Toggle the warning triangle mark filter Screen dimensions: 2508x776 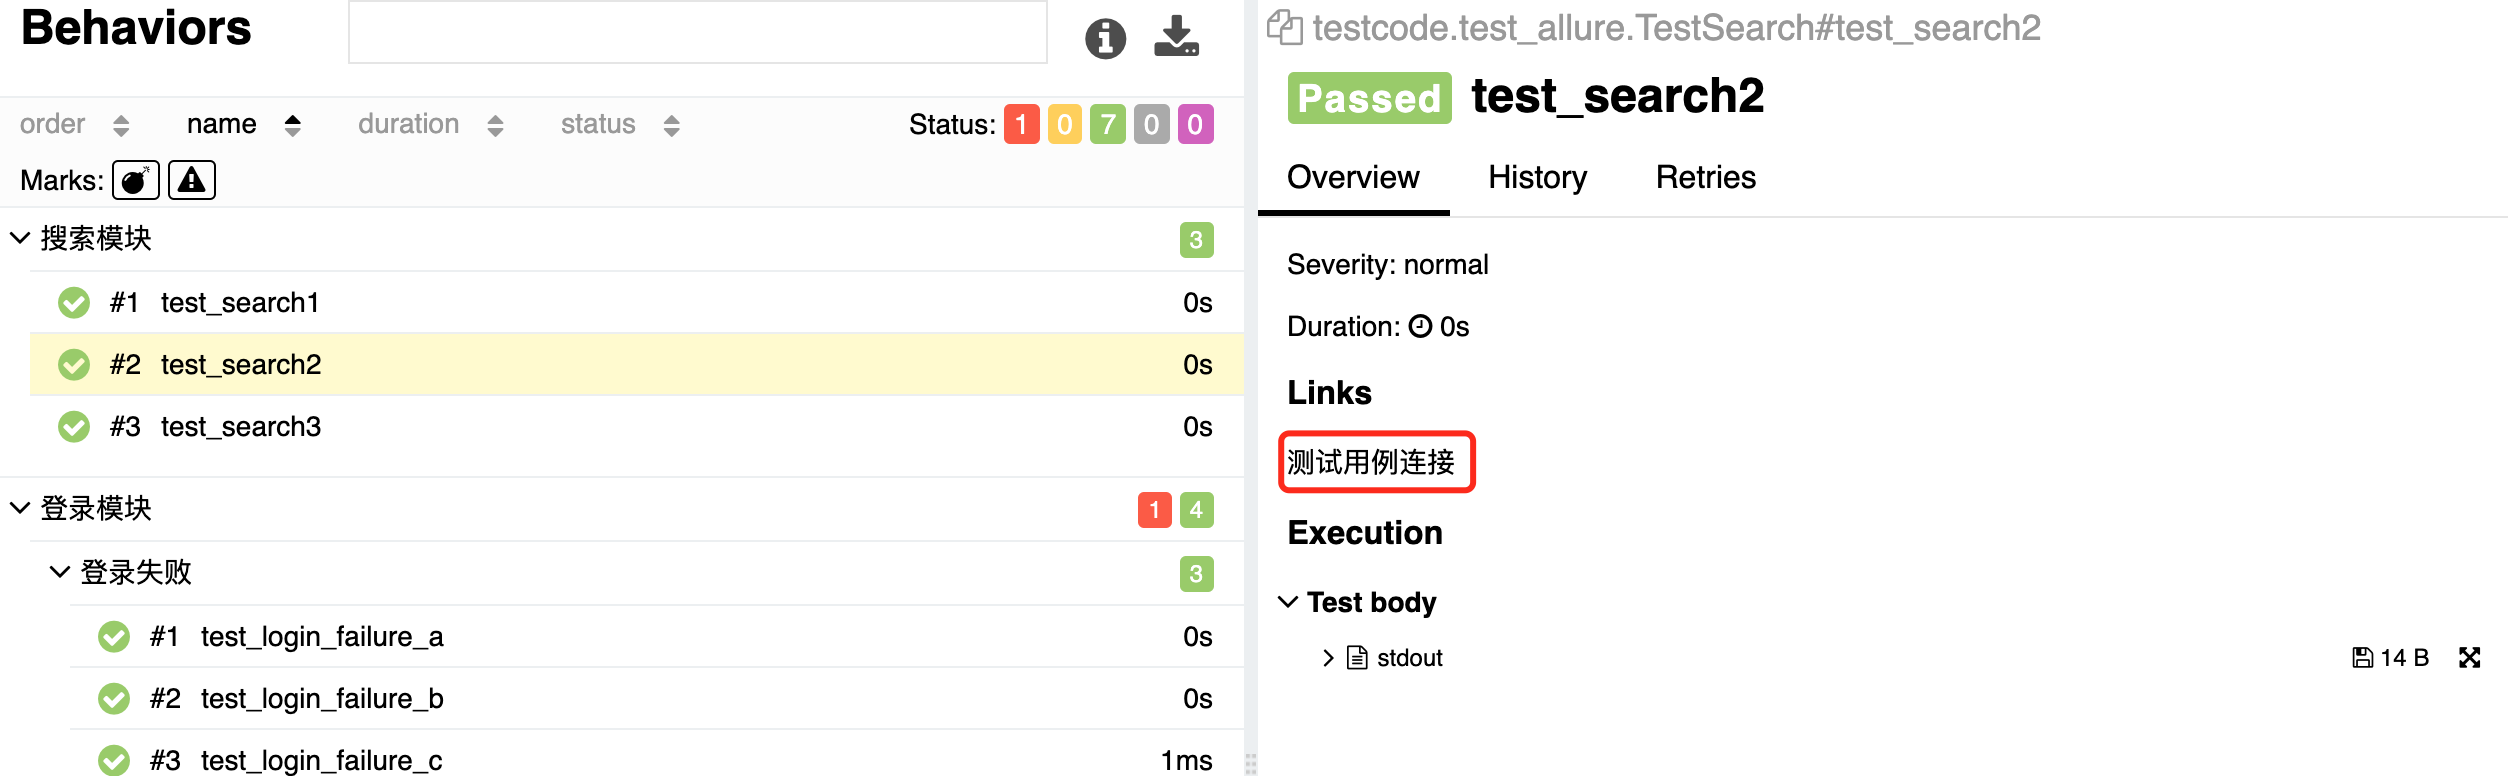click(x=192, y=180)
